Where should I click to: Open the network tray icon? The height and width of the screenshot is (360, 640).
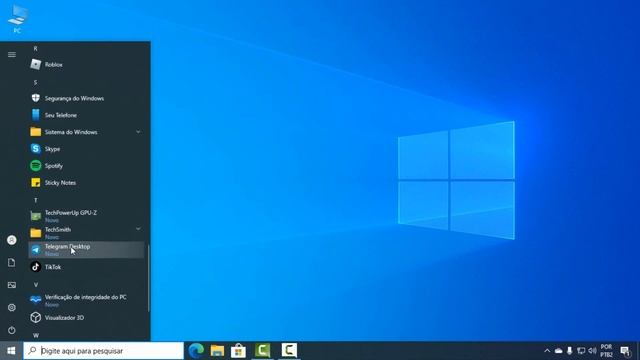[x=581, y=351]
